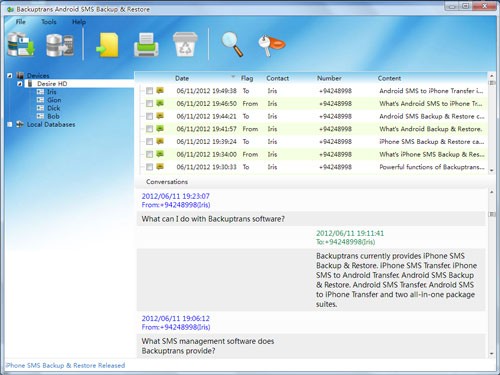The height and width of the screenshot is (375, 500).
Task: Select Gion in the contacts tree
Action: (x=54, y=100)
